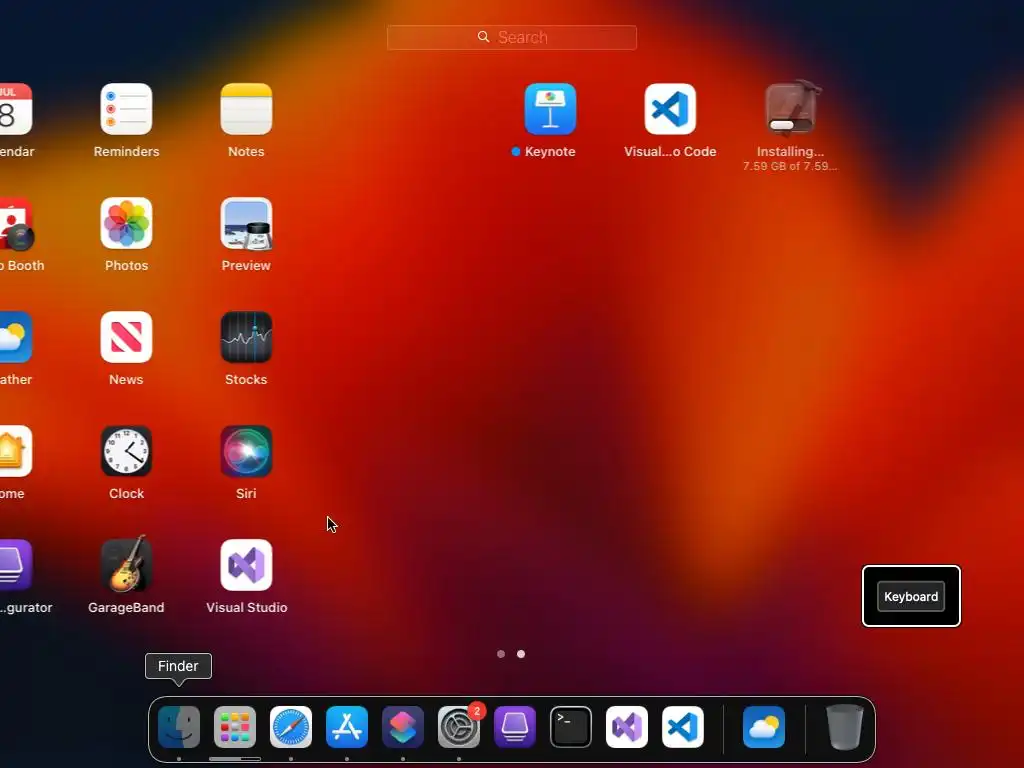This screenshot has height=768, width=1024.
Task: Open App Store from the Dock
Action: [x=347, y=727]
